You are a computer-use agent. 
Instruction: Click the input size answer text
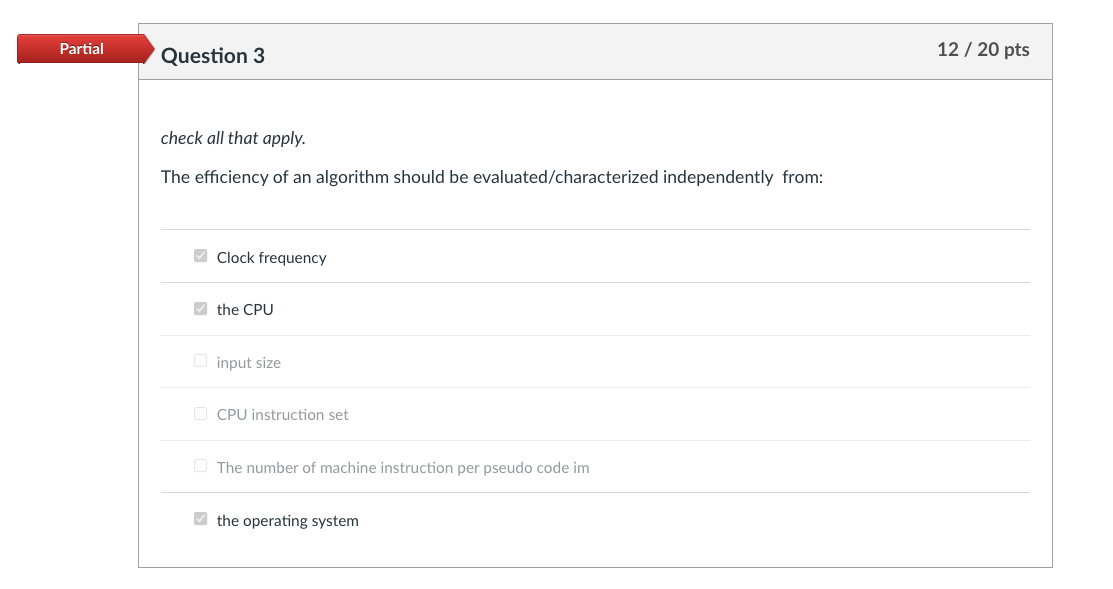coord(248,363)
